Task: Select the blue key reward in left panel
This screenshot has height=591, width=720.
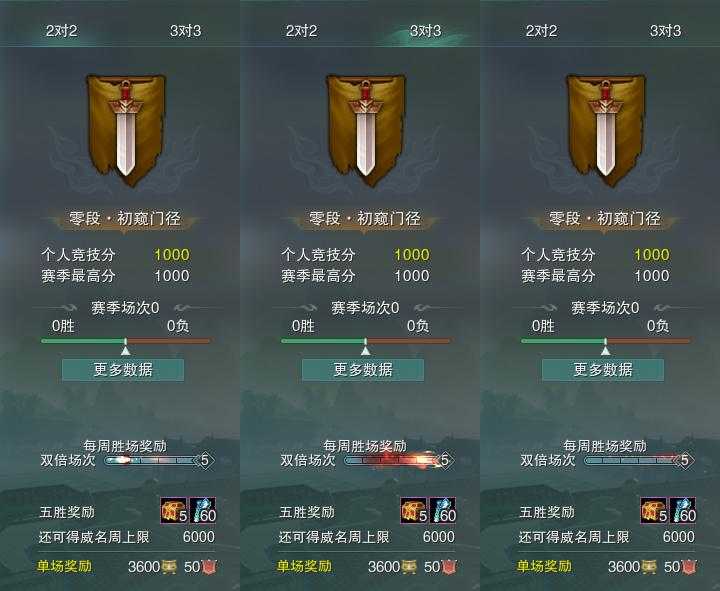Action: (202, 510)
